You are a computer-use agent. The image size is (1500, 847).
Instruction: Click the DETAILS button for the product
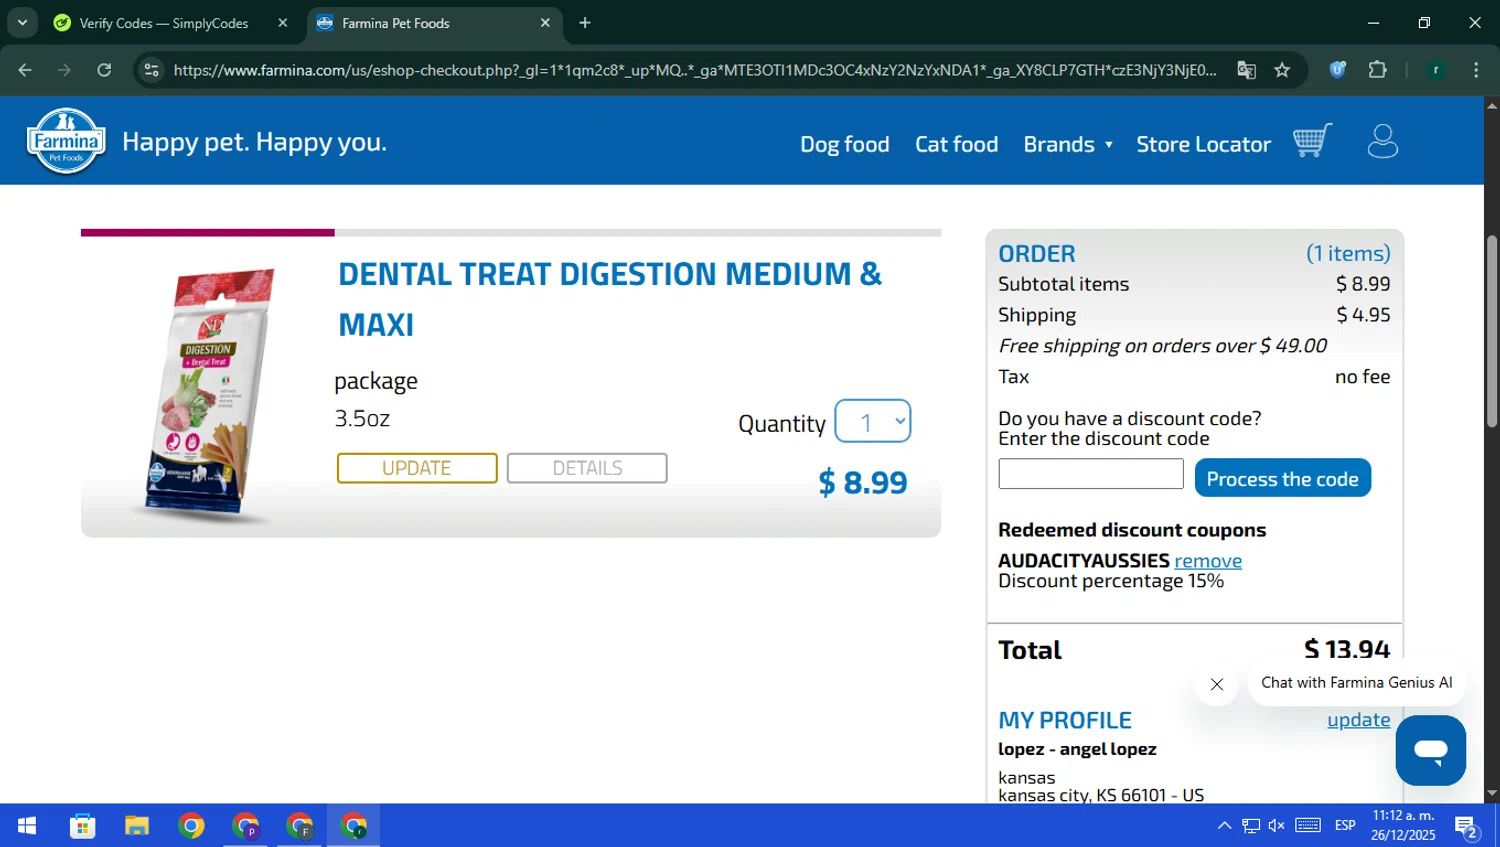pos(587,468)
